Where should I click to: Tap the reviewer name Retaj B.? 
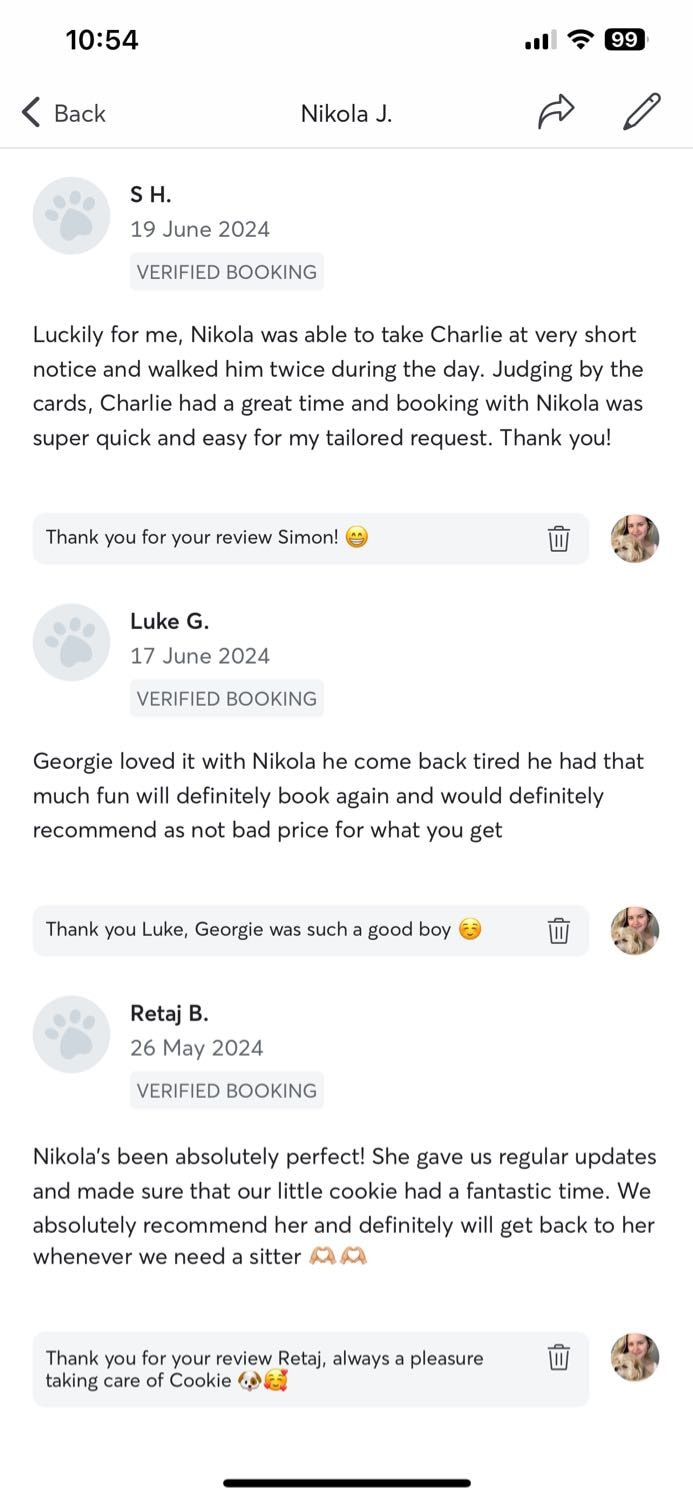(x=169, y=1013)
